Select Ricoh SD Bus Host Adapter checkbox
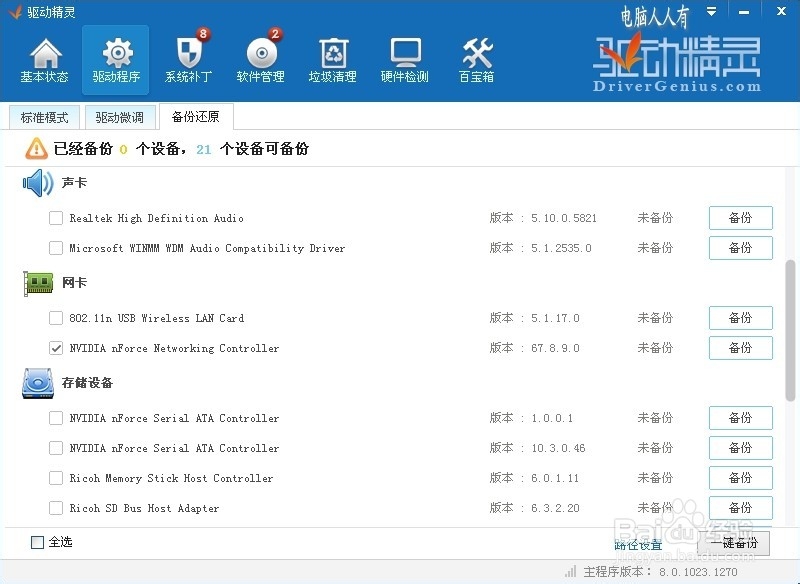This screenshot has height=584, width=800. [x=56, y=508]
